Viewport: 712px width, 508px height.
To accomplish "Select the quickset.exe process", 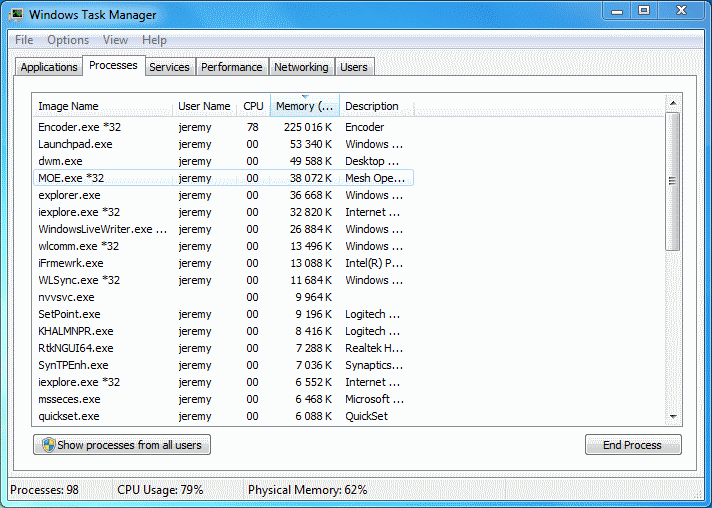I will (x=223, y=416).
